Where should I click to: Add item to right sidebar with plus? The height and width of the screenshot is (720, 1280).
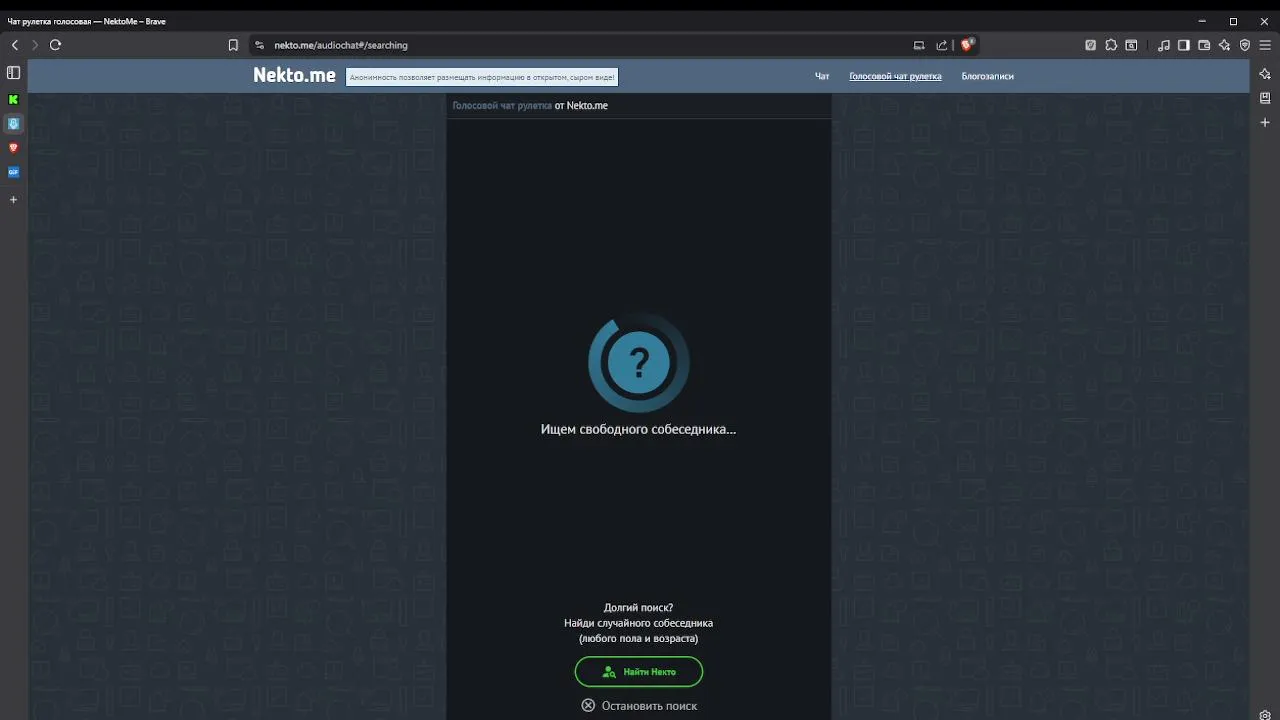[x=1265, y=122]
